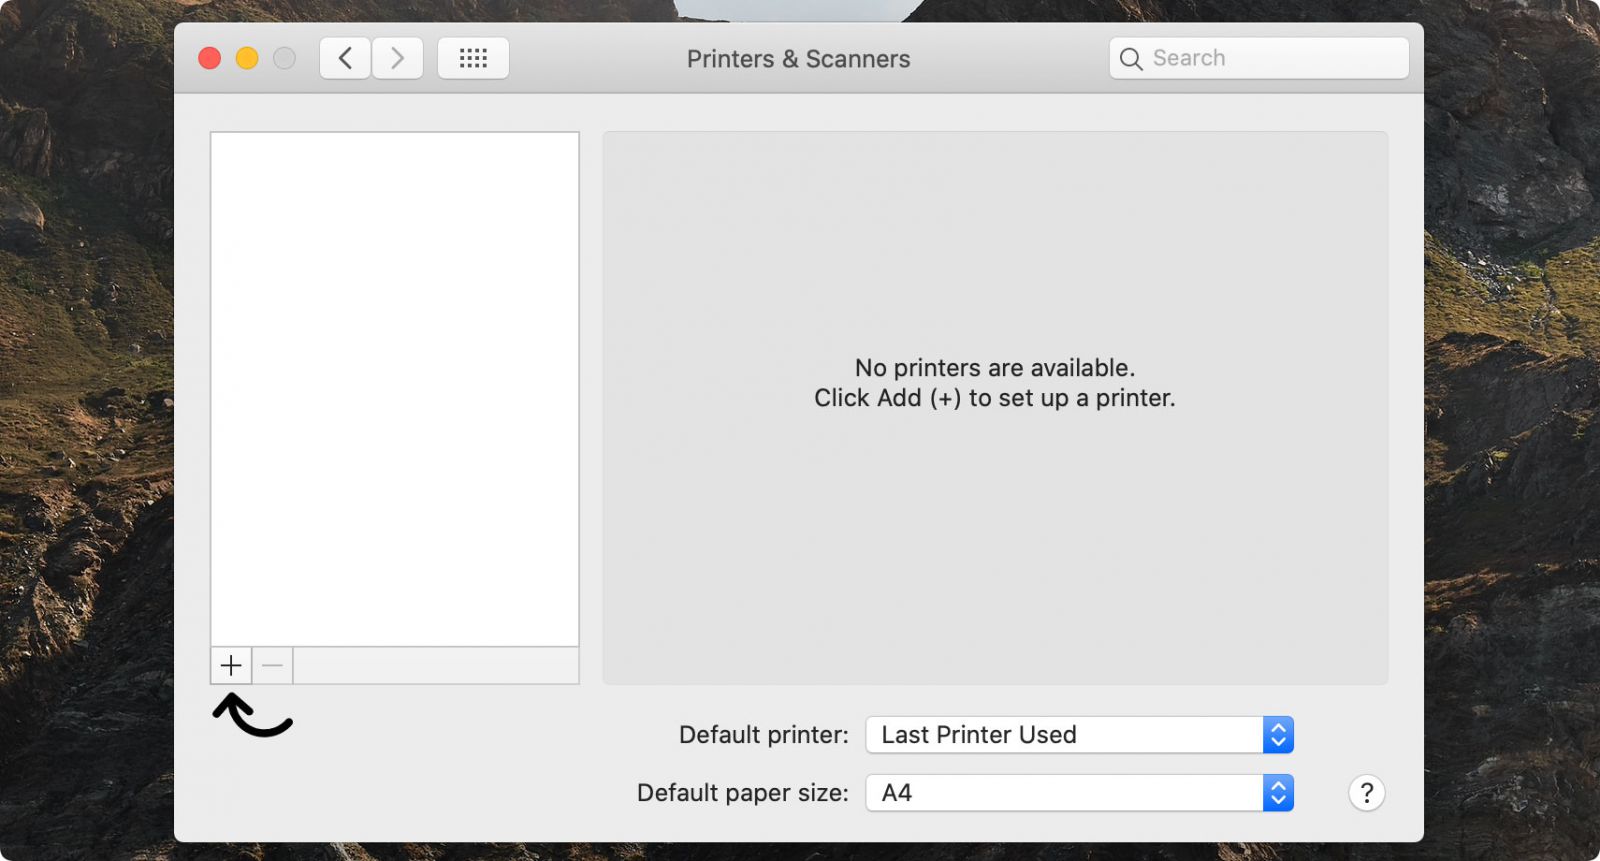This screenshot has height=861, width=1600.
Task: Go forward with the right chevron button
Action: (x=397, y=58)
